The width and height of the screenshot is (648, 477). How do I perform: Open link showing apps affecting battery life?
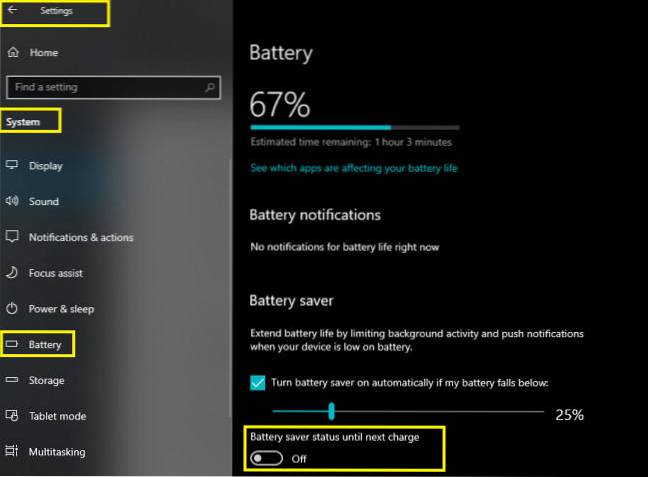pos(354,168)
